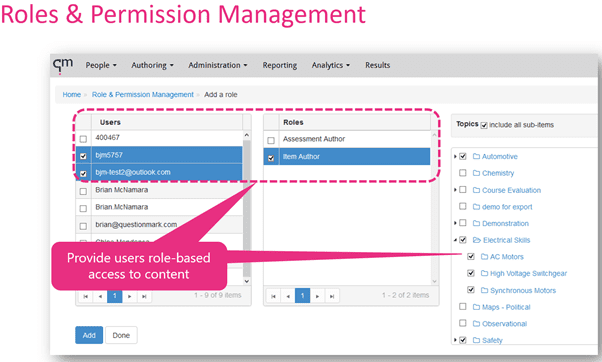This screenshot has width=602, height=362.
Task: Collapse the Electrical Skills node
Action: [x=455, y=240]
